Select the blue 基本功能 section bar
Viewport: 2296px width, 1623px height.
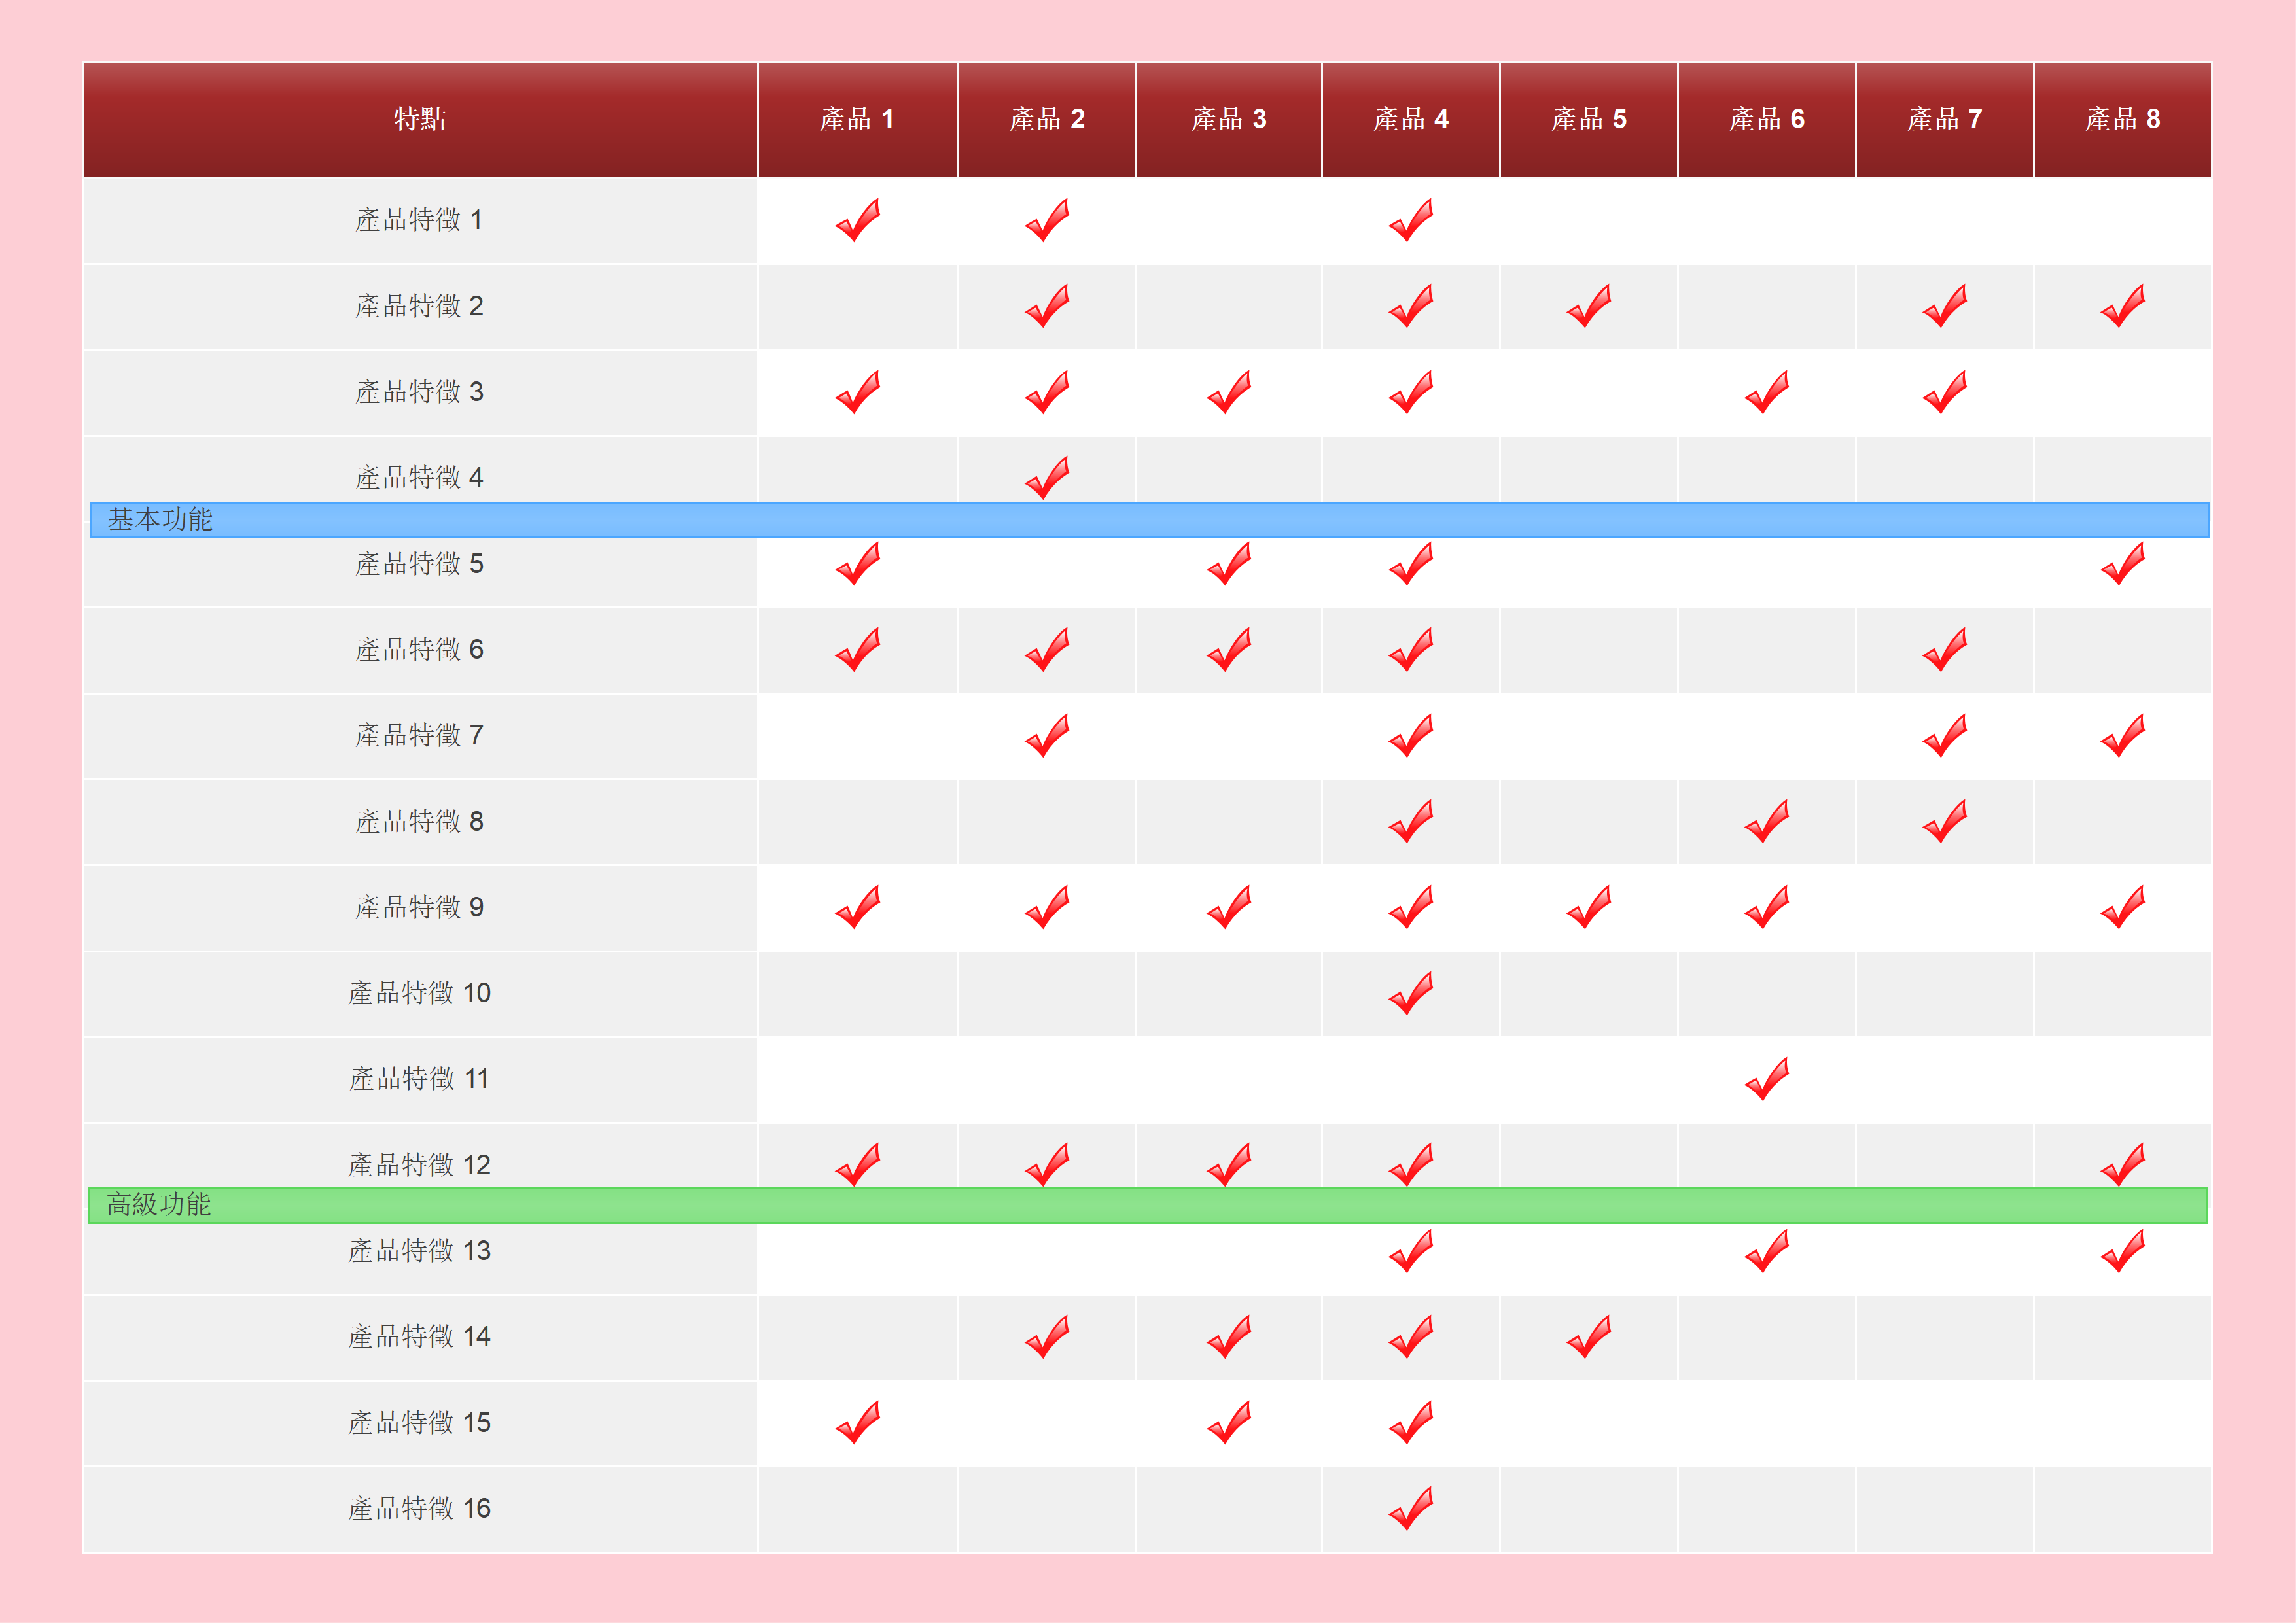pyautogui.click(x=1149, y=520)
